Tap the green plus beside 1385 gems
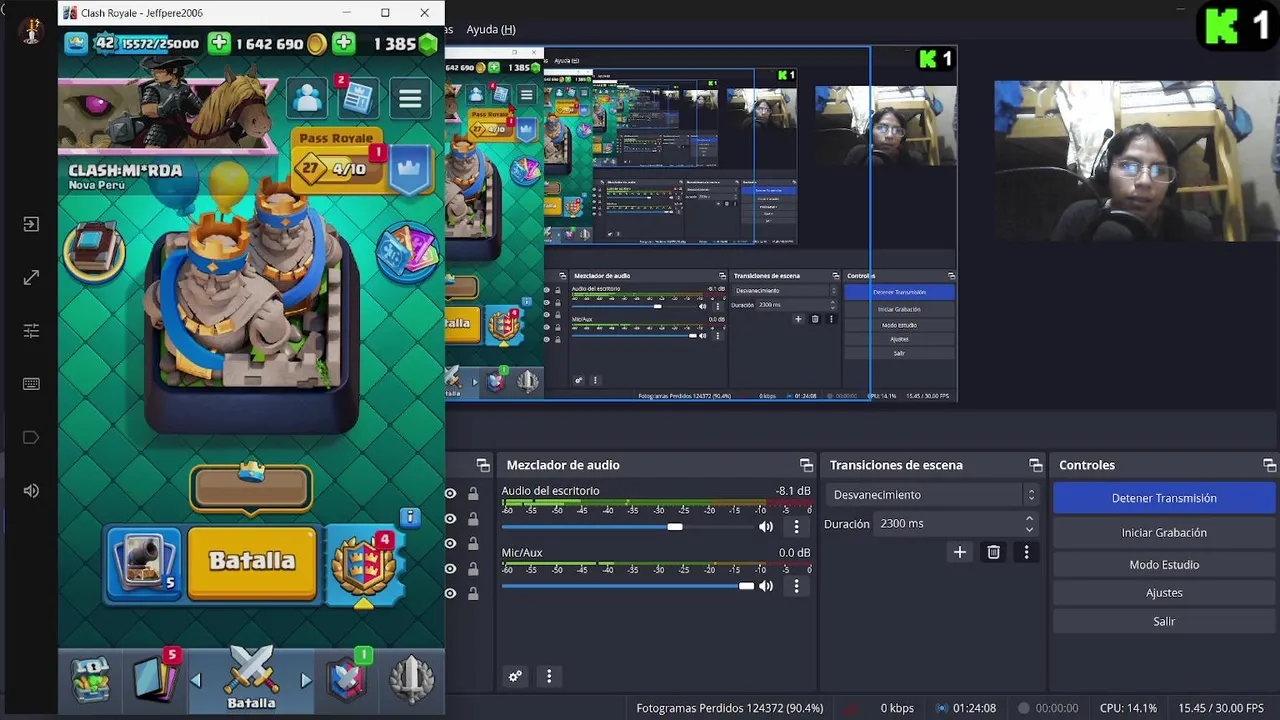The image size is (1280, 720). click(x=343, y=44)
